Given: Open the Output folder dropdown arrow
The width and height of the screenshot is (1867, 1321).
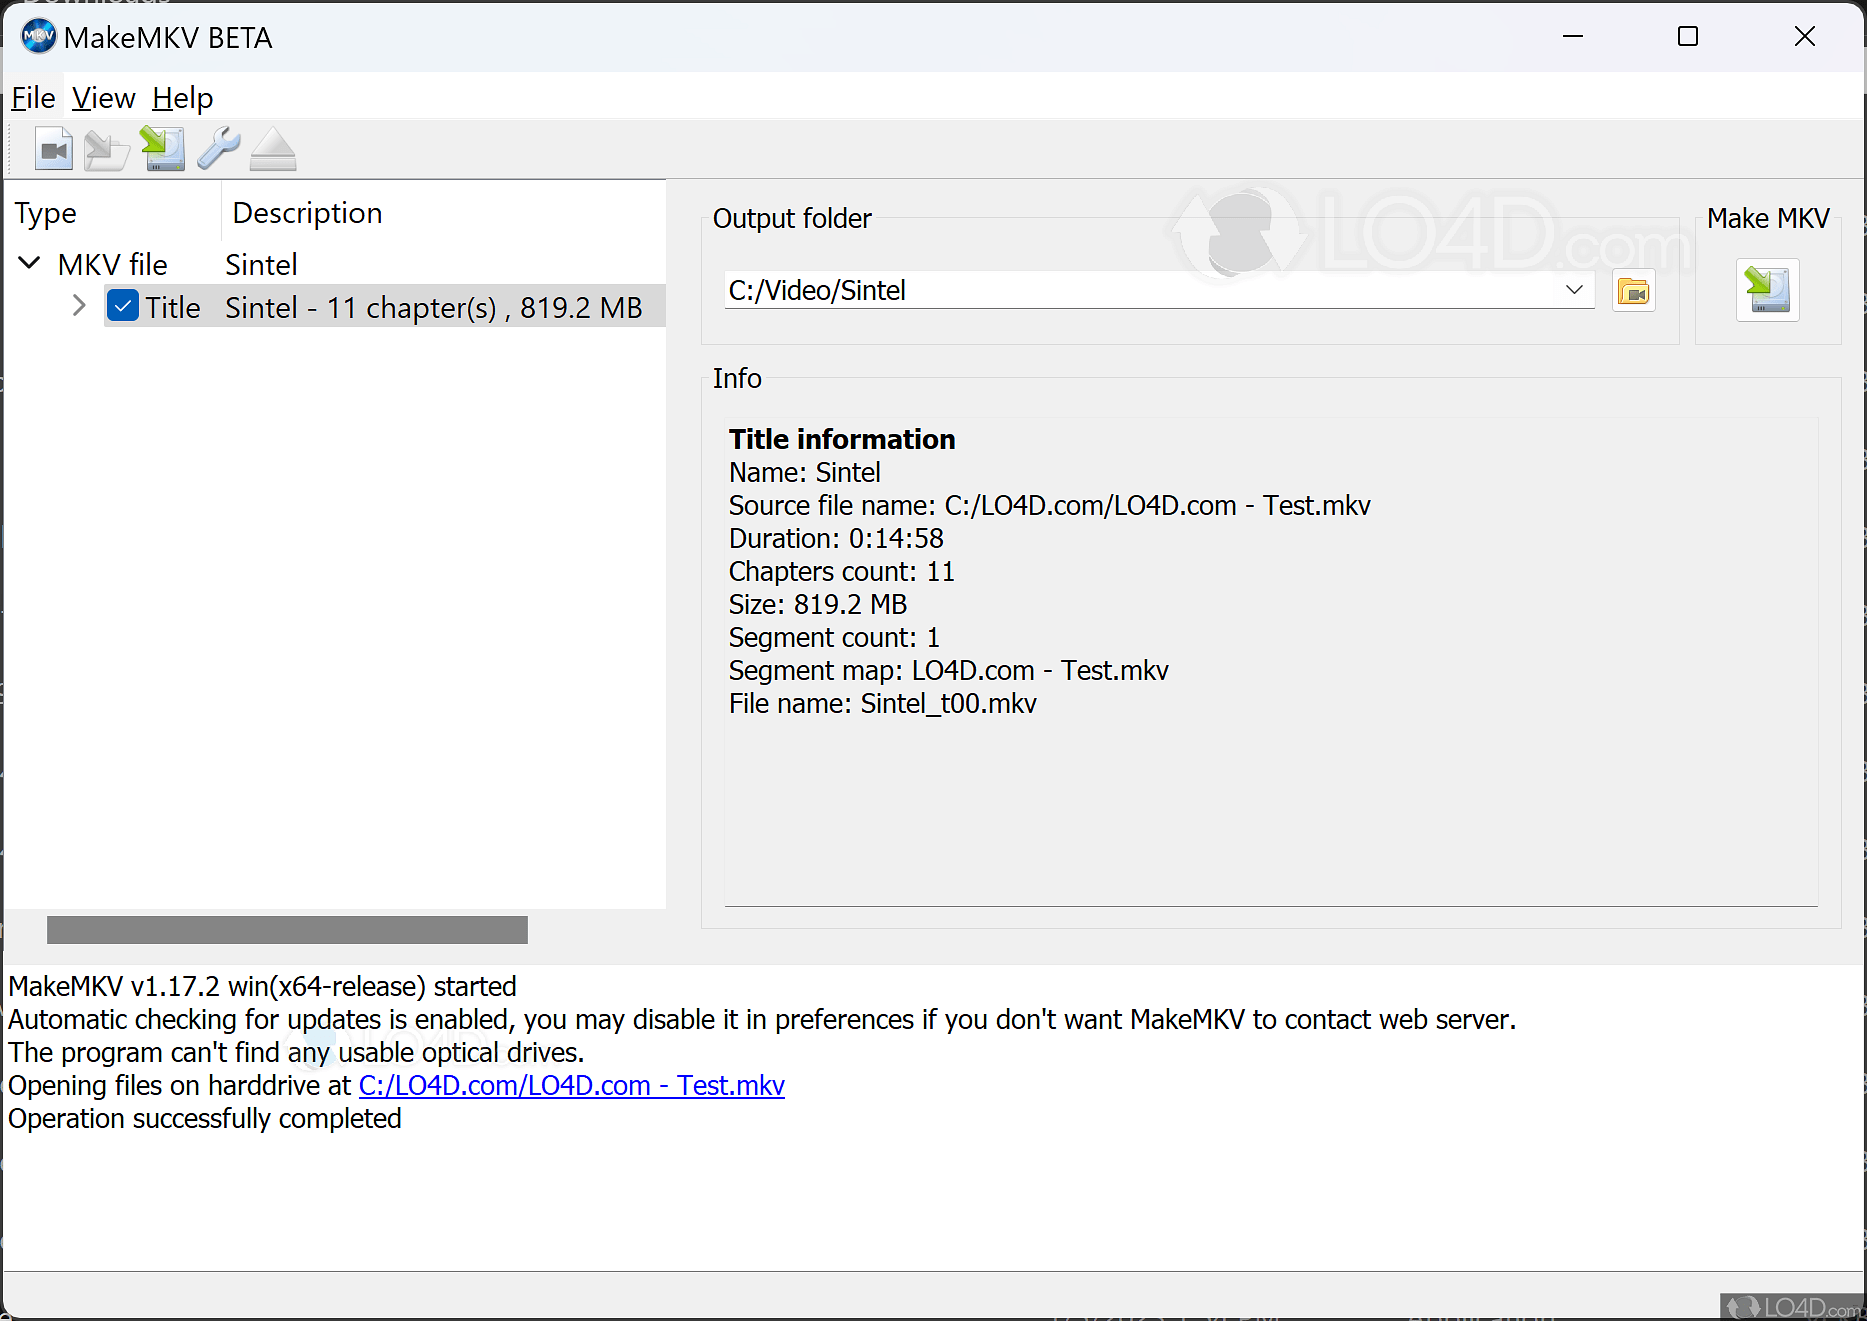Looking at the screenshot, I should tap(1574, 290).
